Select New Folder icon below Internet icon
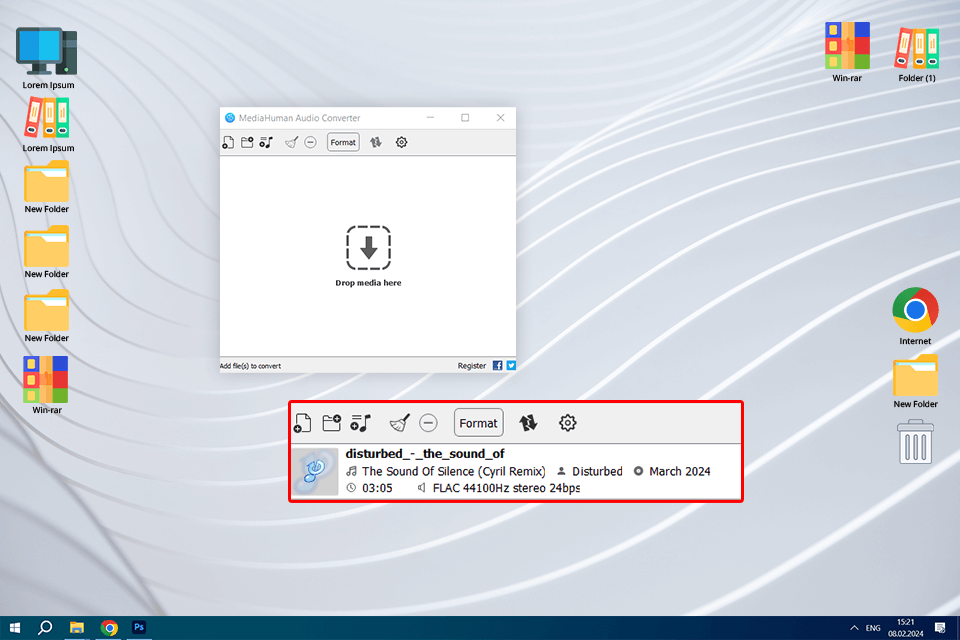Viewport: 960px width, 640px height. point(915,382)
